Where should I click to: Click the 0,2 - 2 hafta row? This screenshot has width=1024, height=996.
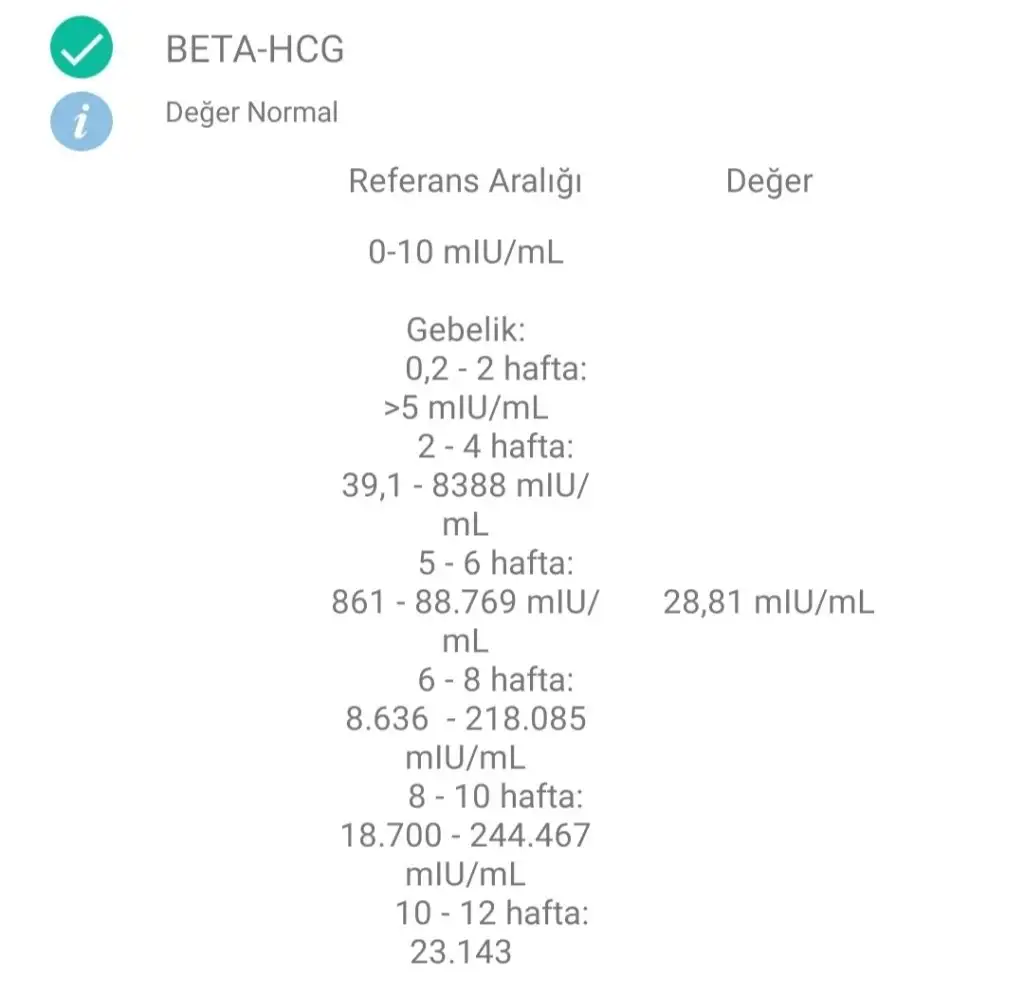496,369
